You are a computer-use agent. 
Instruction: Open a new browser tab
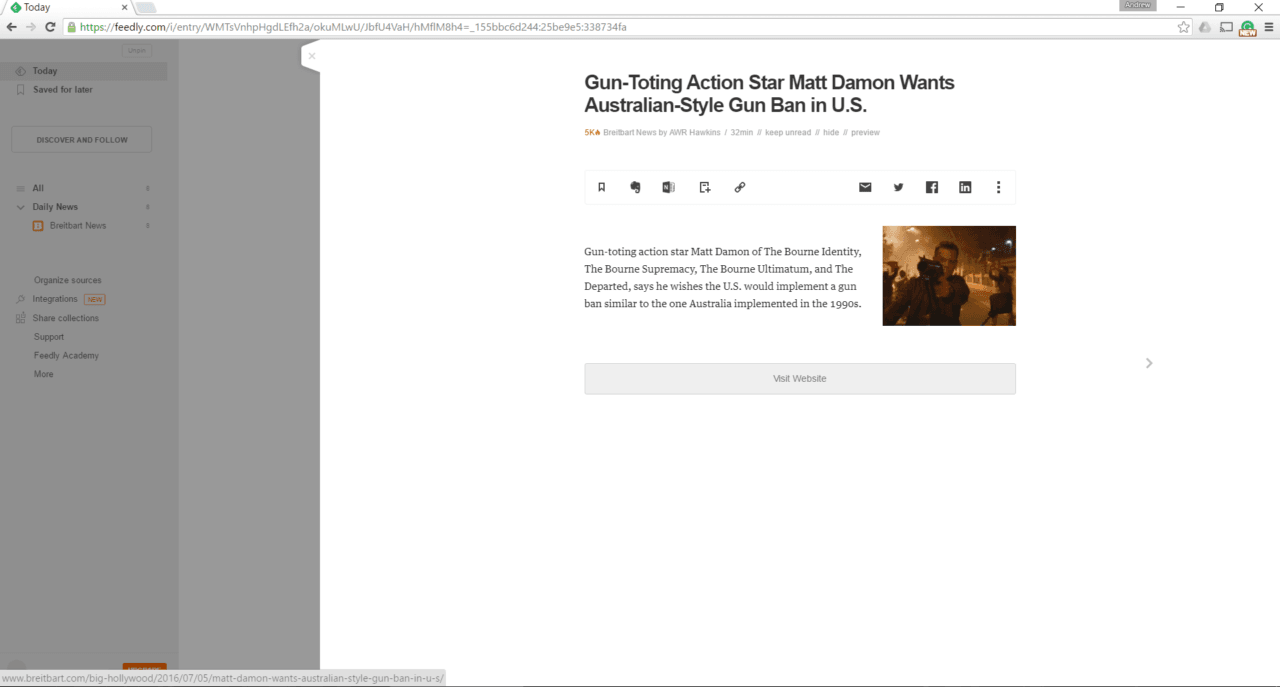point(146,8)
